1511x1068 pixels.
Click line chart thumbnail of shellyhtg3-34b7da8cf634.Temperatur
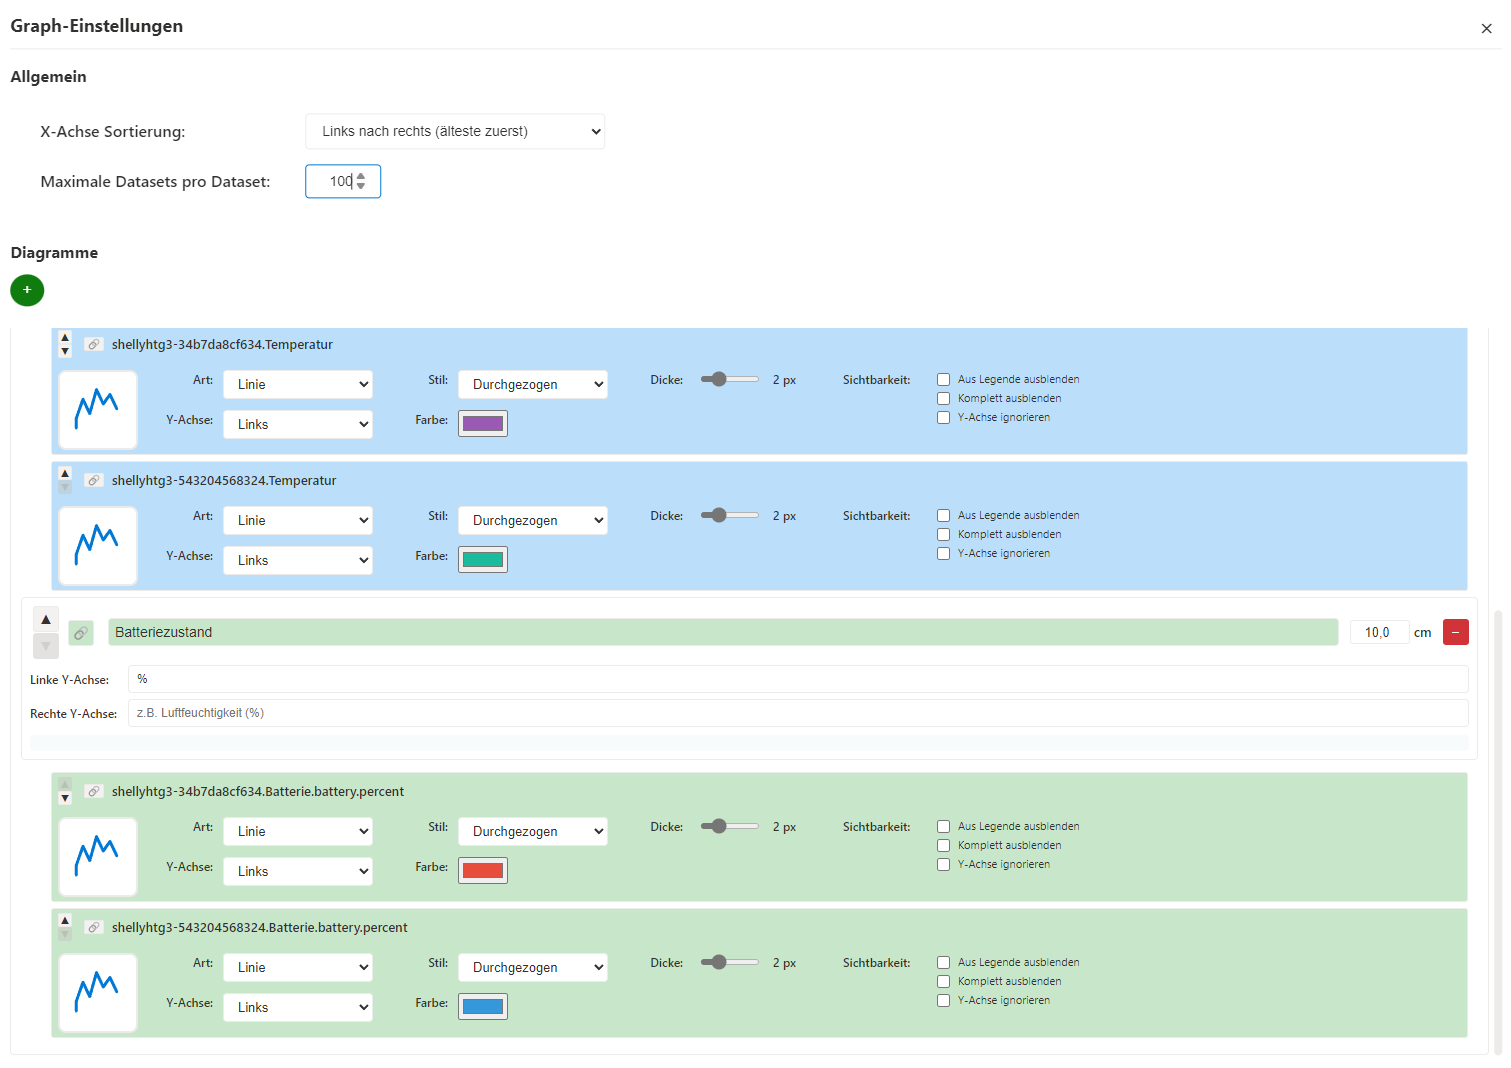pyautogui.click(x=98, y=410)
